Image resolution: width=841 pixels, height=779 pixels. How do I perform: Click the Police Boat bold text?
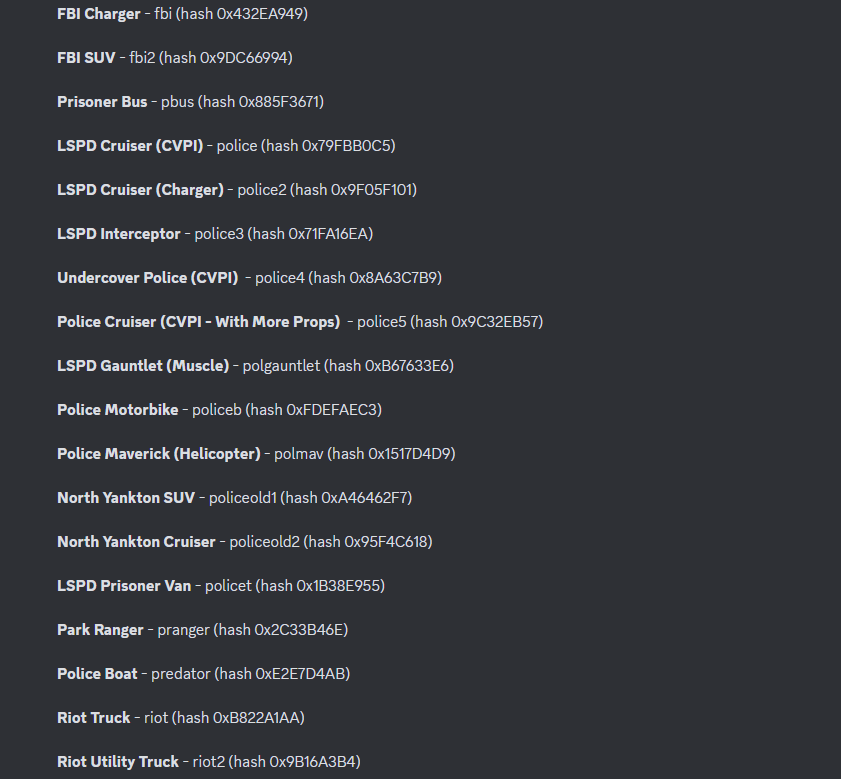[x=97, y=674]
